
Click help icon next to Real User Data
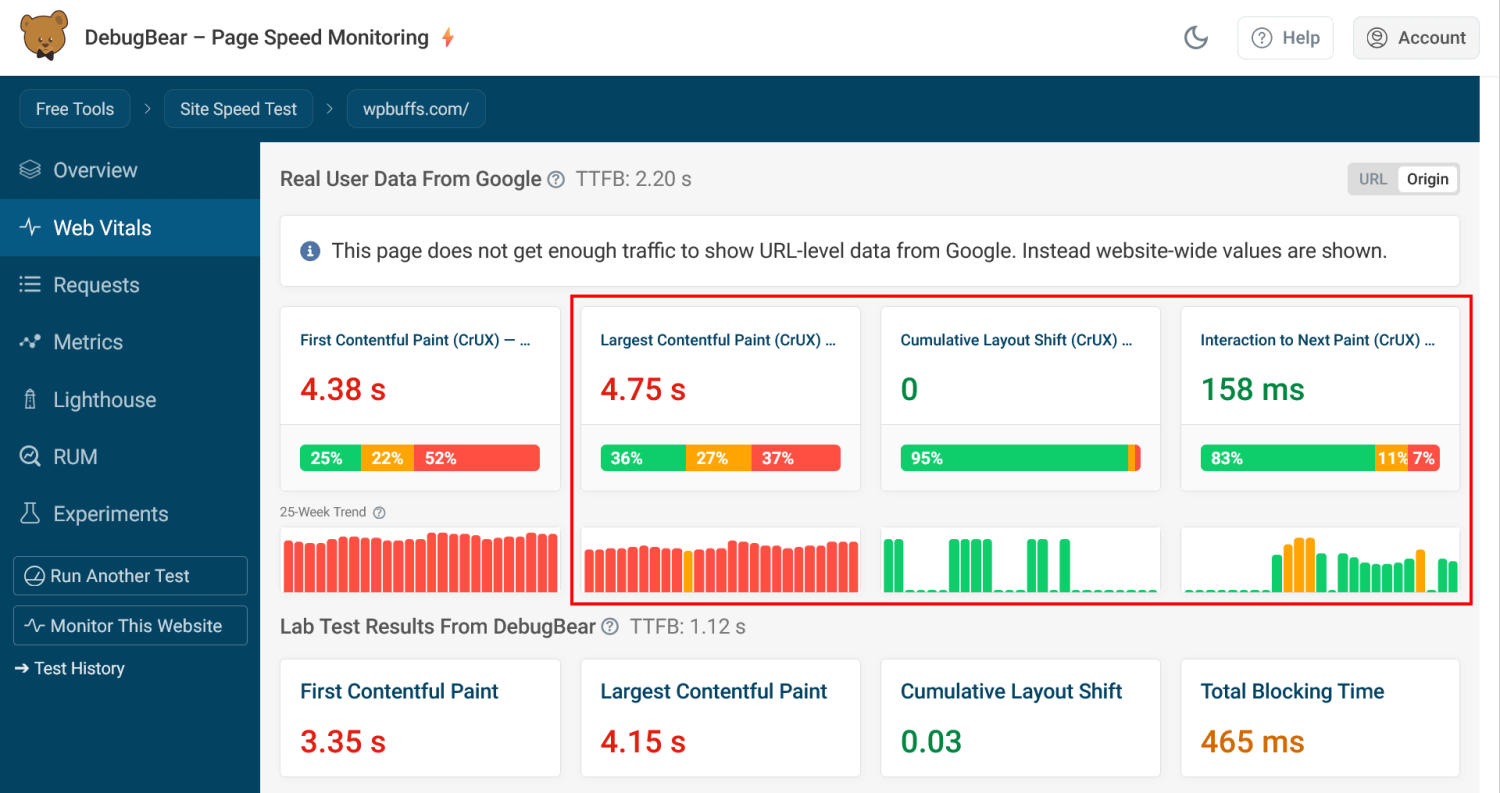pos(556,180)
